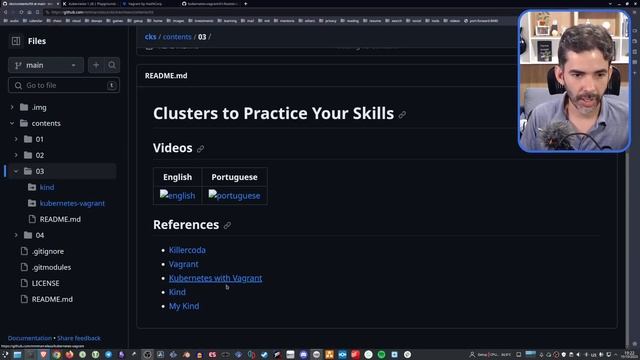Click anchor link icon beside Clusters heading
Screen dimensions: 640x360
pyautogui.click(x=402, y=115)
